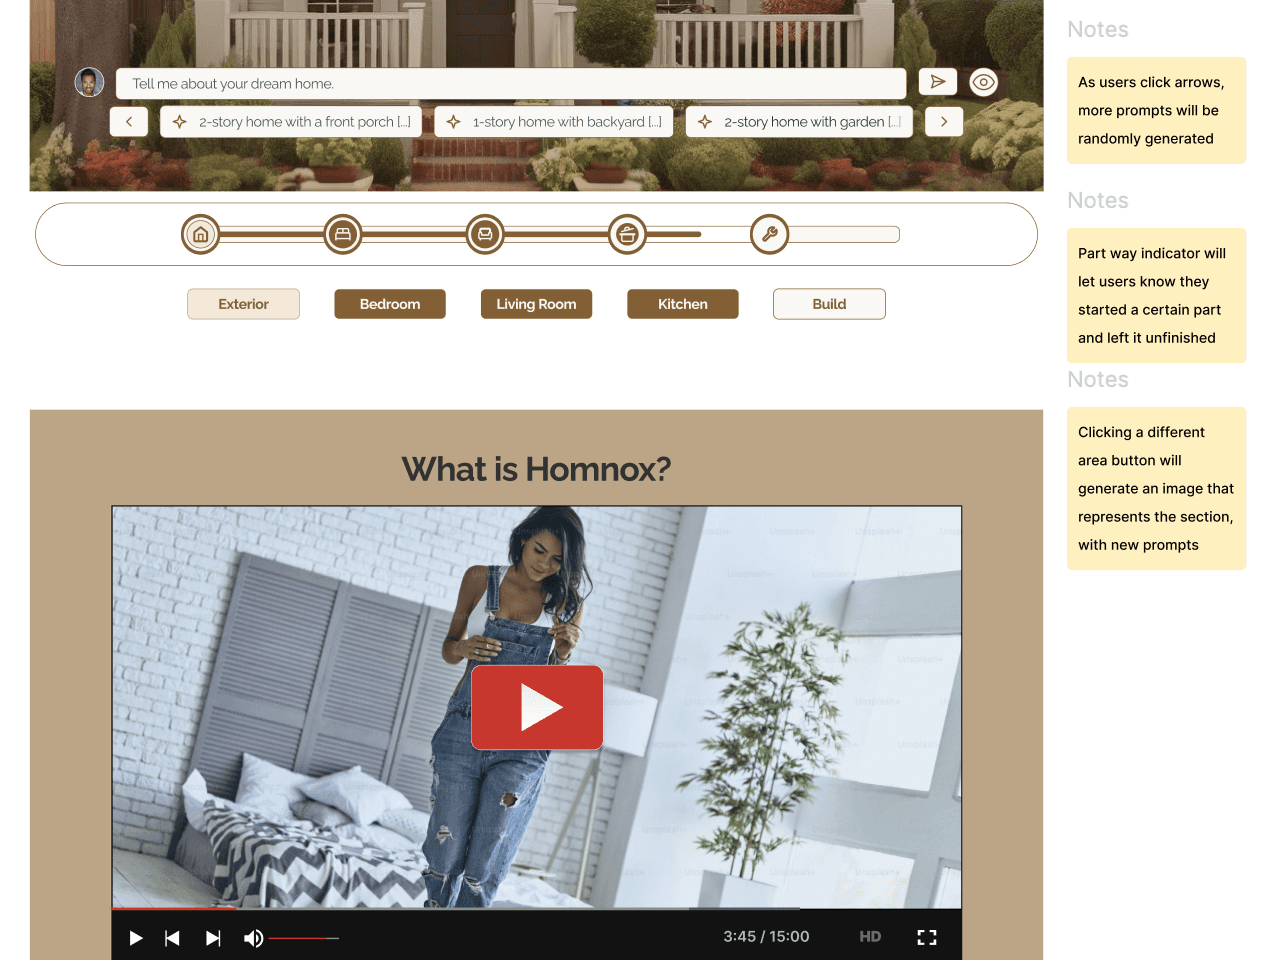This screenshot has width=1280, height=960.
Task: Switch to the Bedroom section
Action: click(390, 304)
